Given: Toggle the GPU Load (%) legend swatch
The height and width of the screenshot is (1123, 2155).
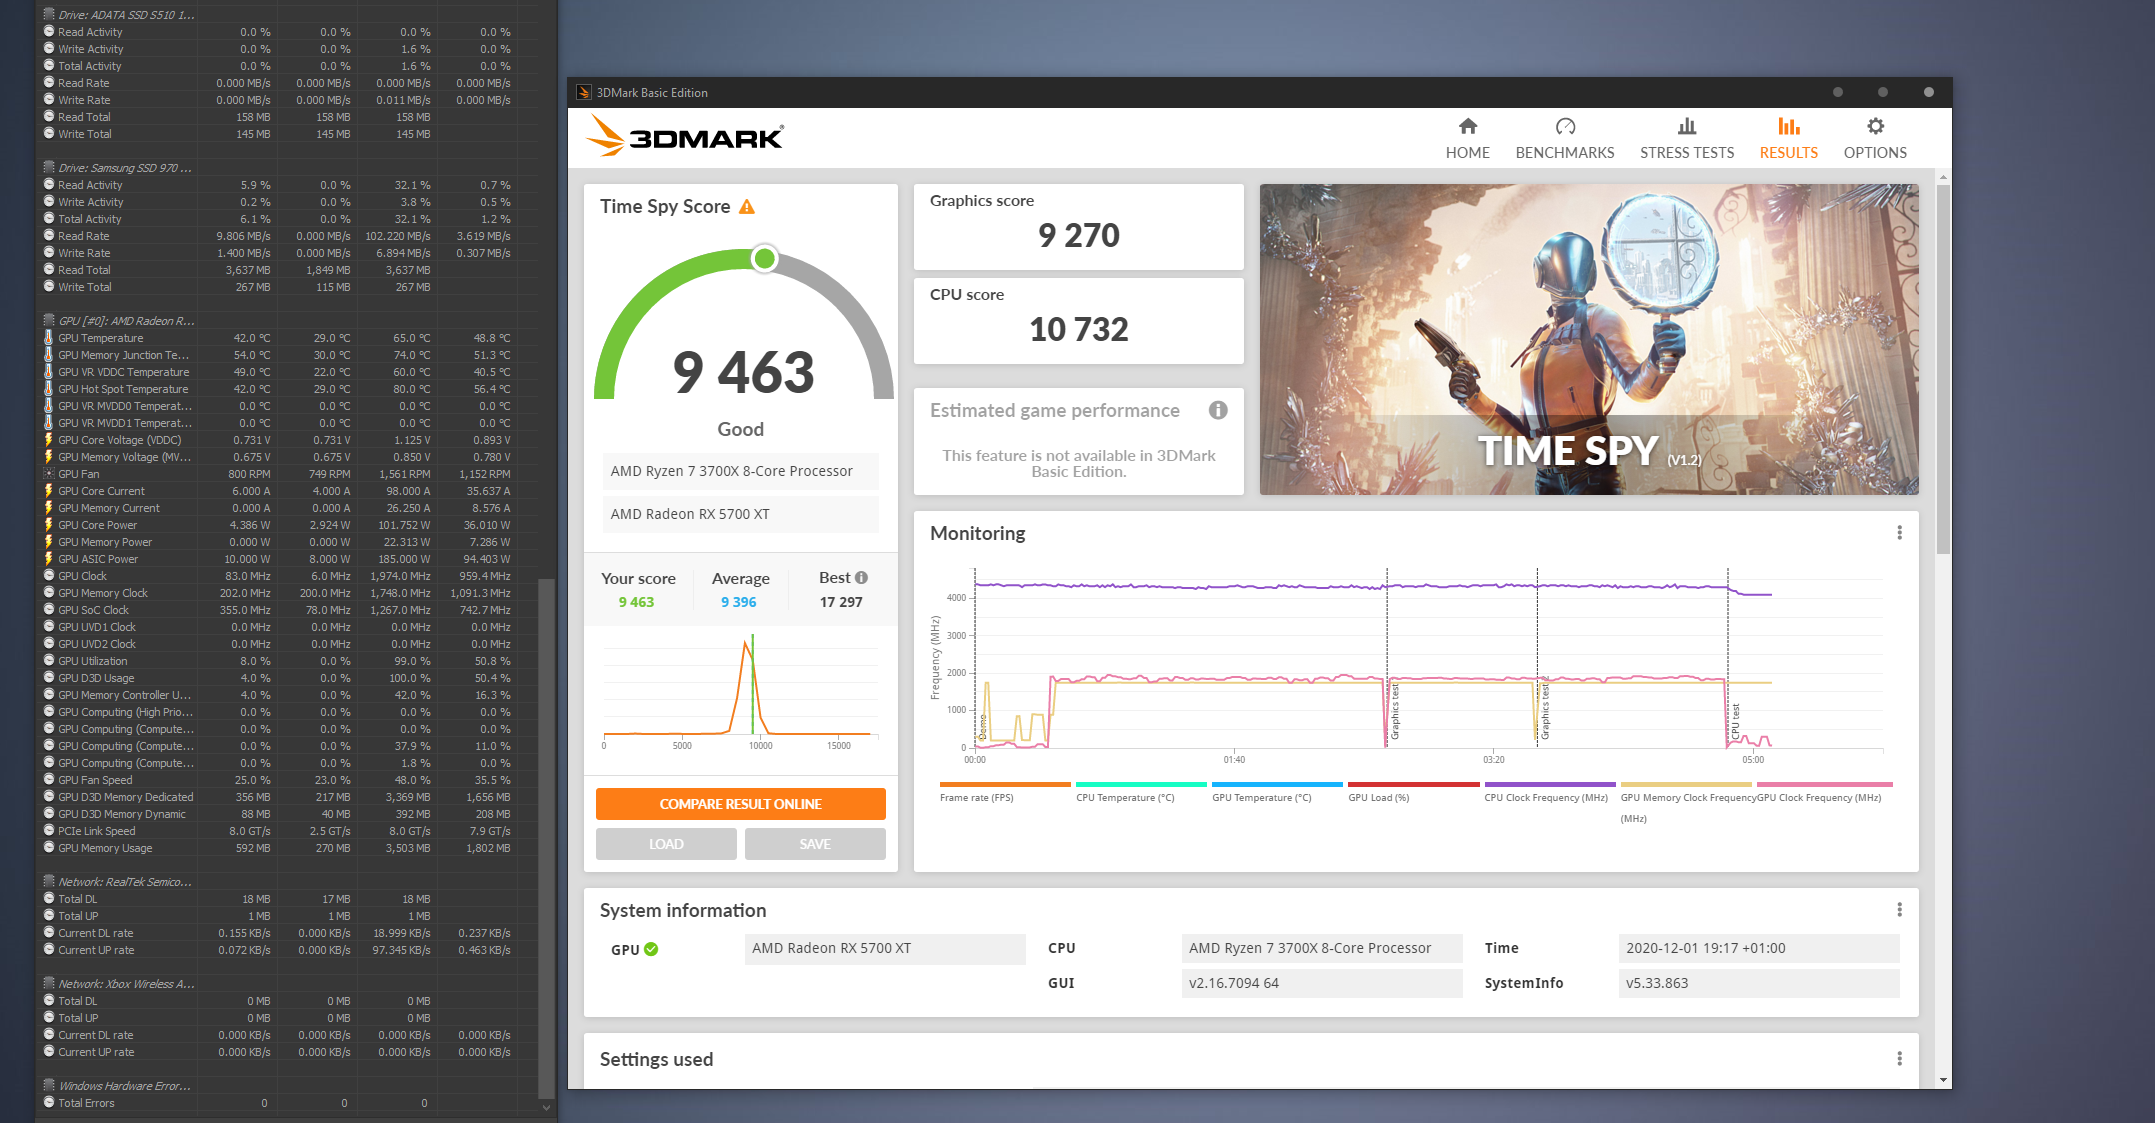Looking at the screenshot, I should (x=1413, y=784).
